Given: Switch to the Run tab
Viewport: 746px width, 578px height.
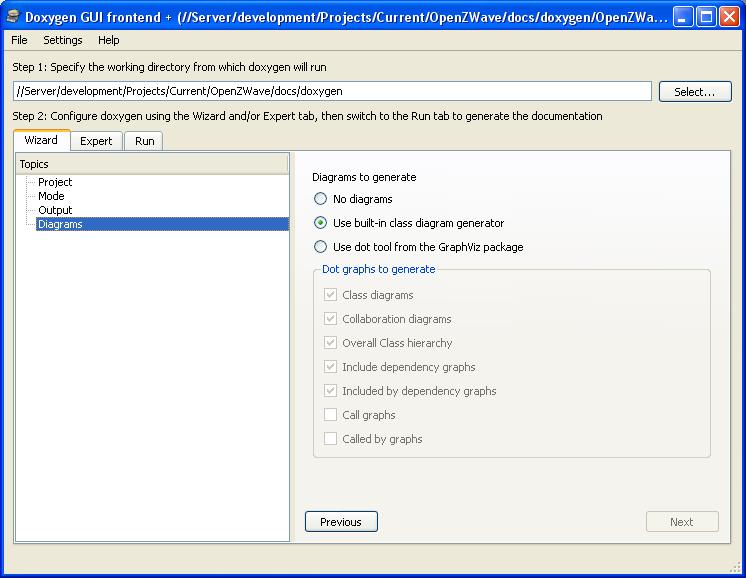Looking at the screenshot, I should pos(145,141).
